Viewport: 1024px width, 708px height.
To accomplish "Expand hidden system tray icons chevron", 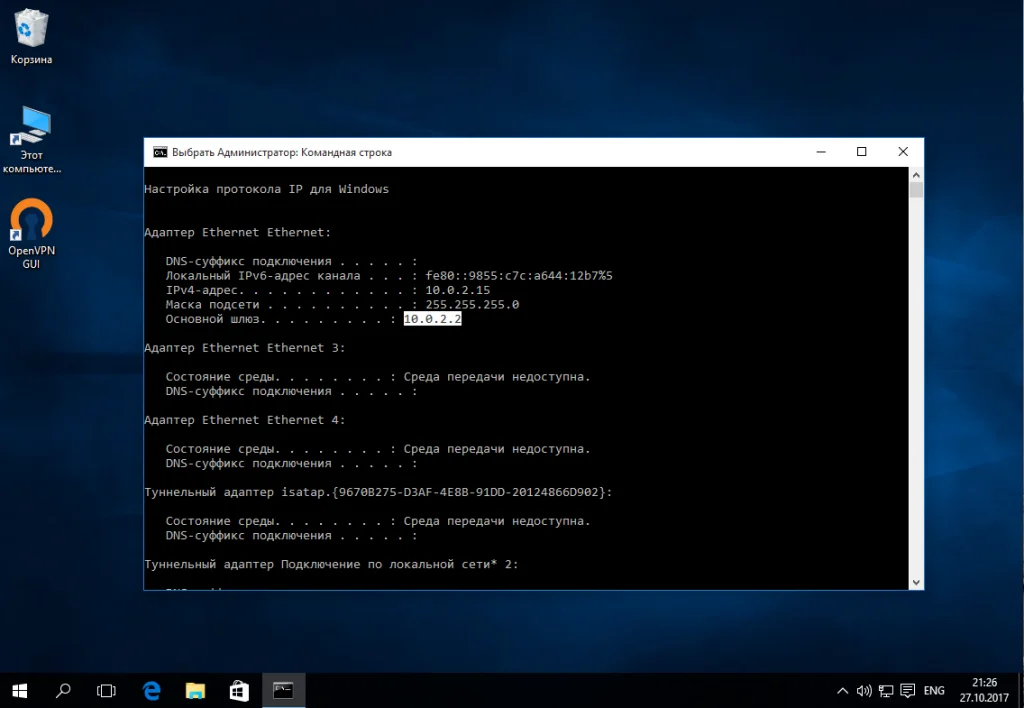I will [842, 691].
